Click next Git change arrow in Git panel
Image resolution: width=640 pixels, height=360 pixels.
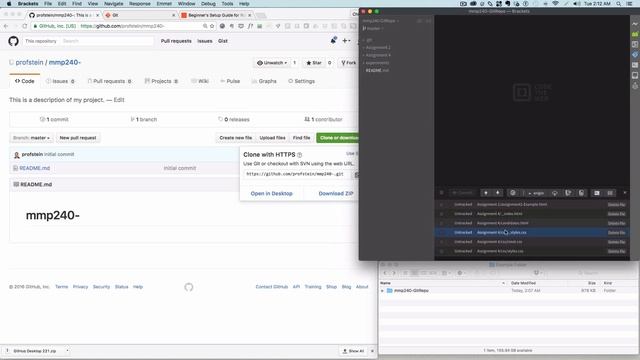coord(498,193)
